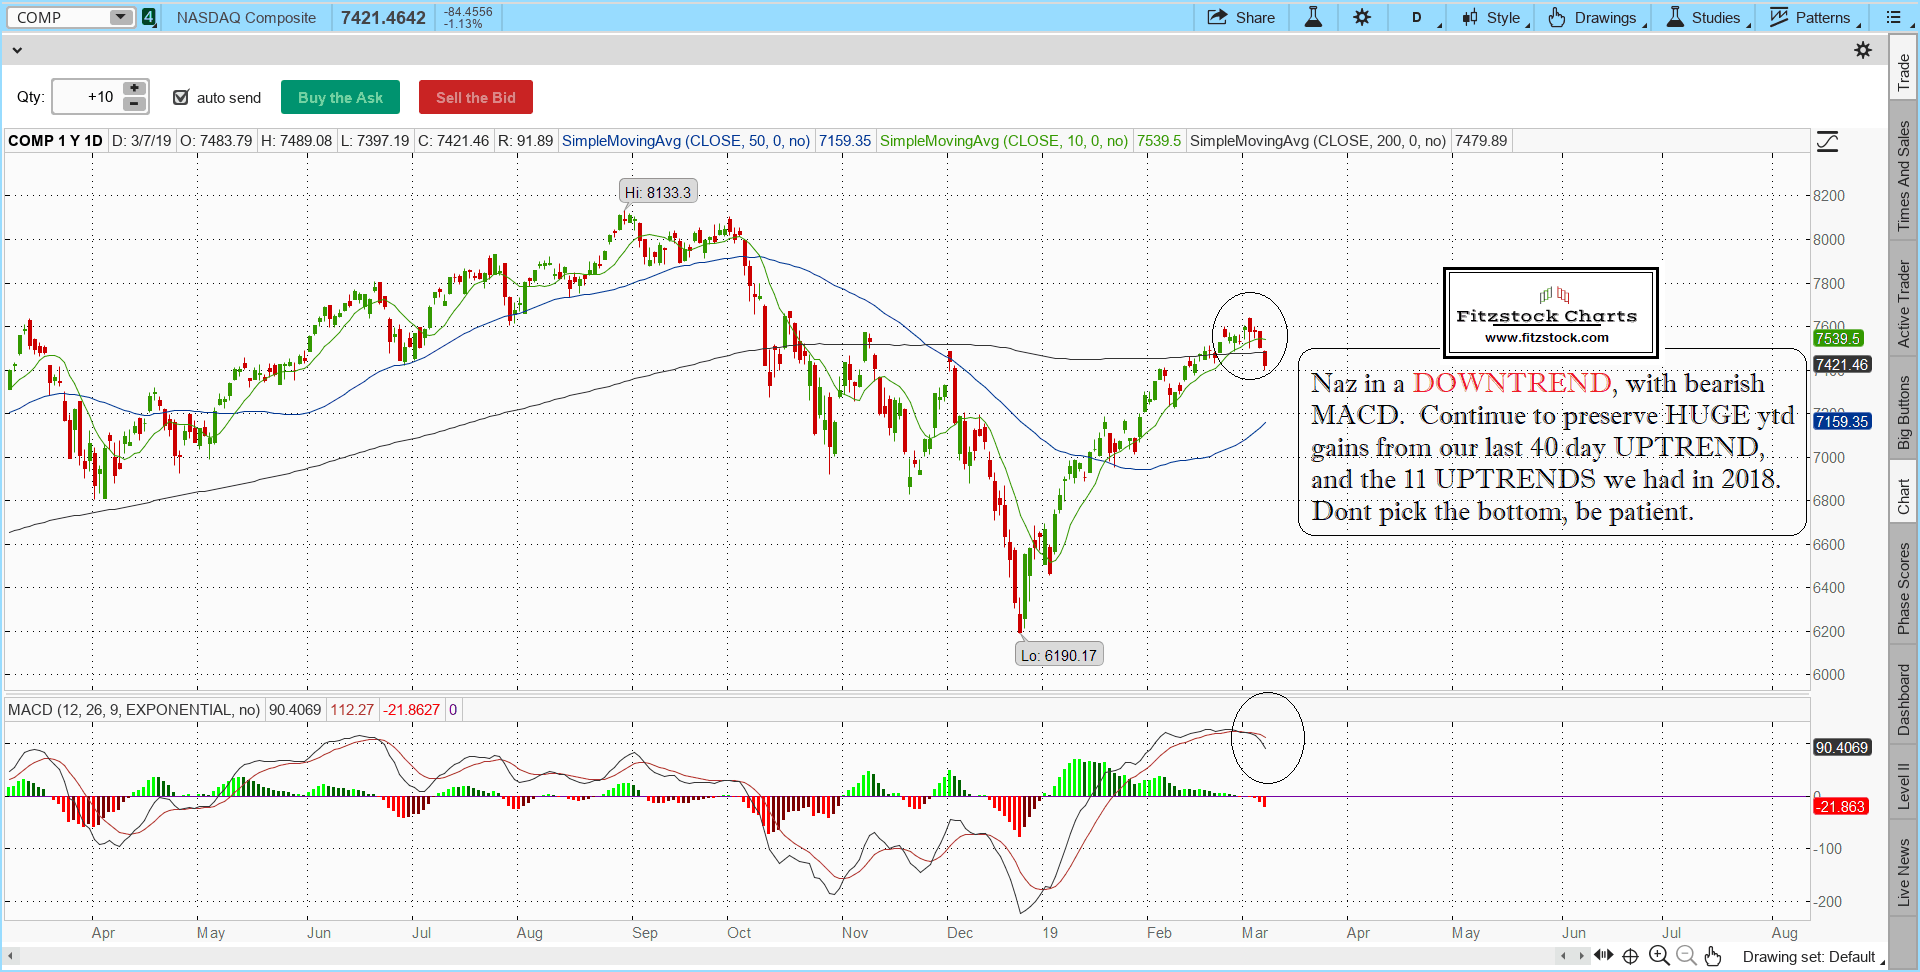This screenshot has width=1920, height=972.
Task: Open chart settings gear in top toolbar
Action: 1362,17
